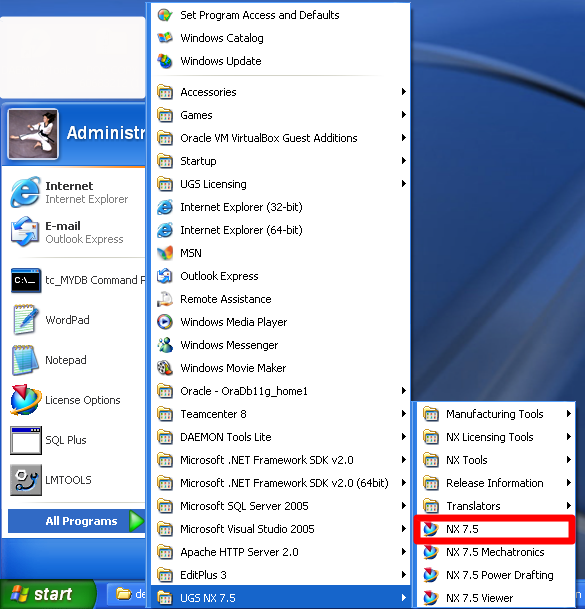Open the Microsoft SQL Server 2005 folder
This screenshot has width=585, height=609.
(x=280, y=506)
